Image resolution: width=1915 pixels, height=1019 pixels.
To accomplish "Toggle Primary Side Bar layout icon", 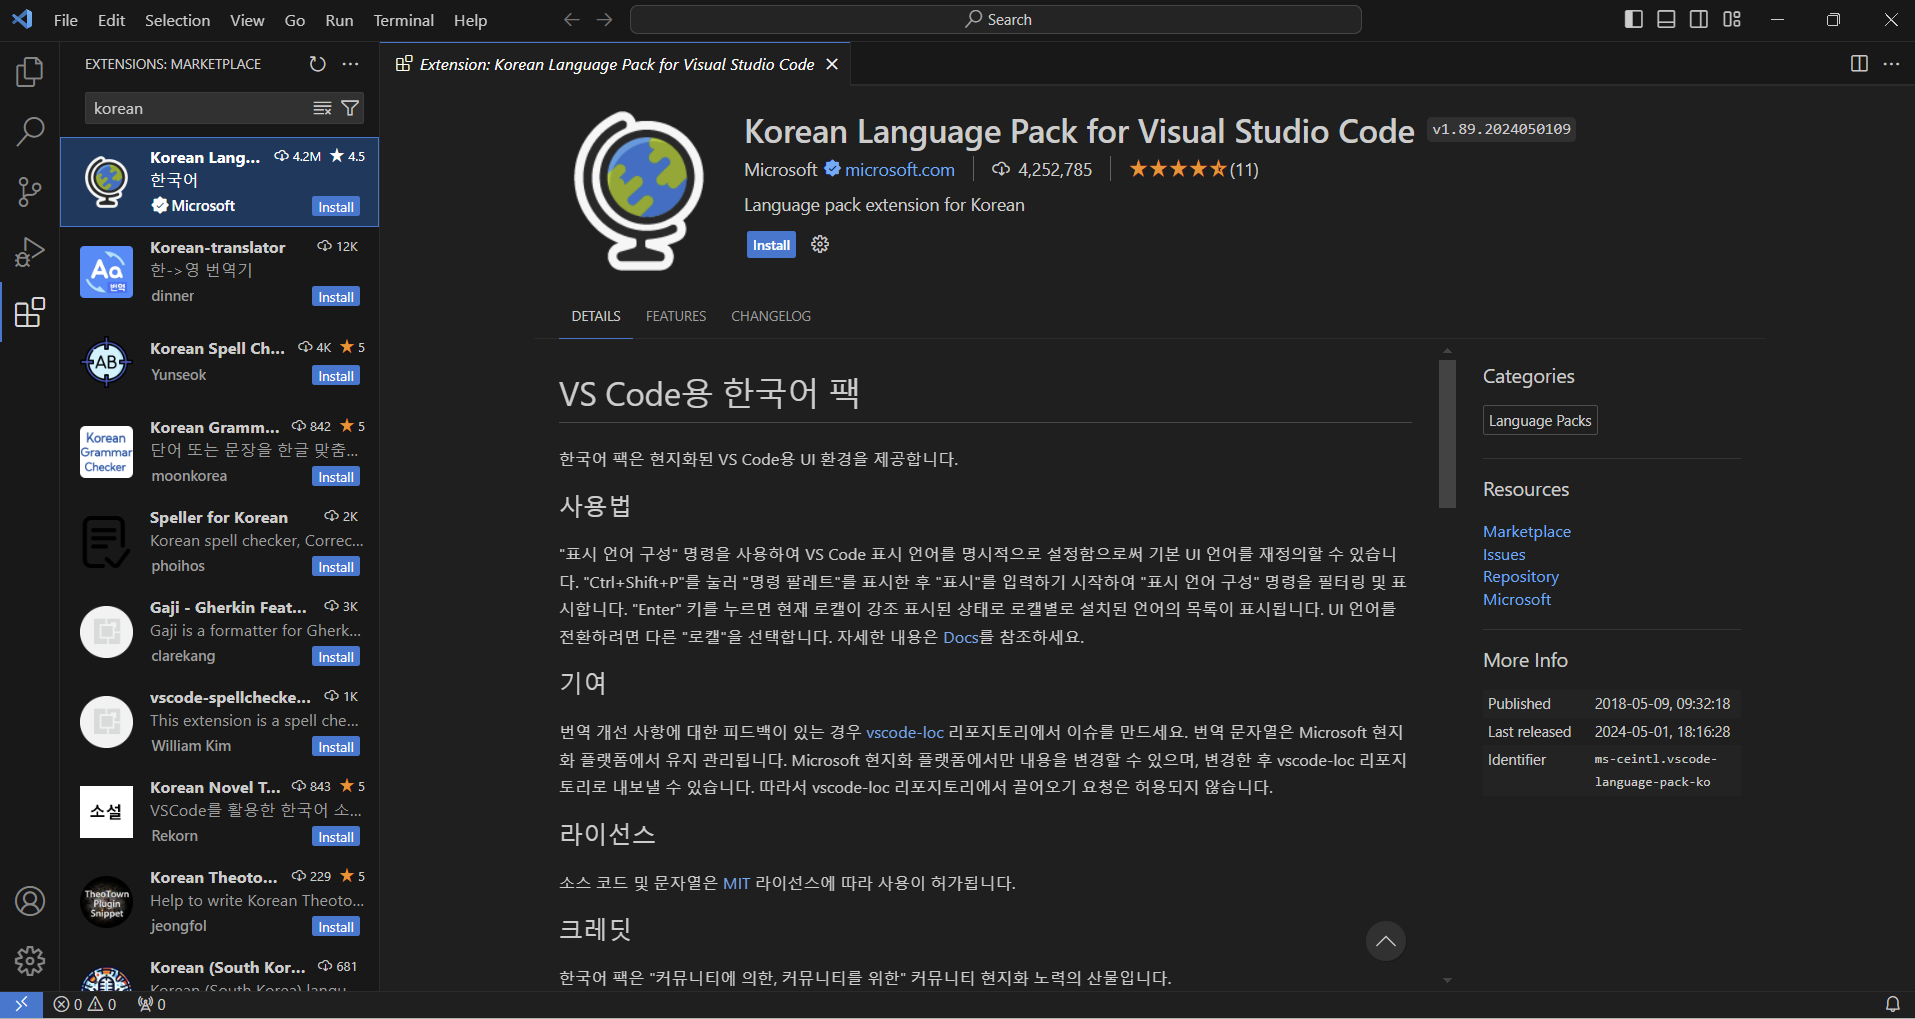I will coord(1634,19).
